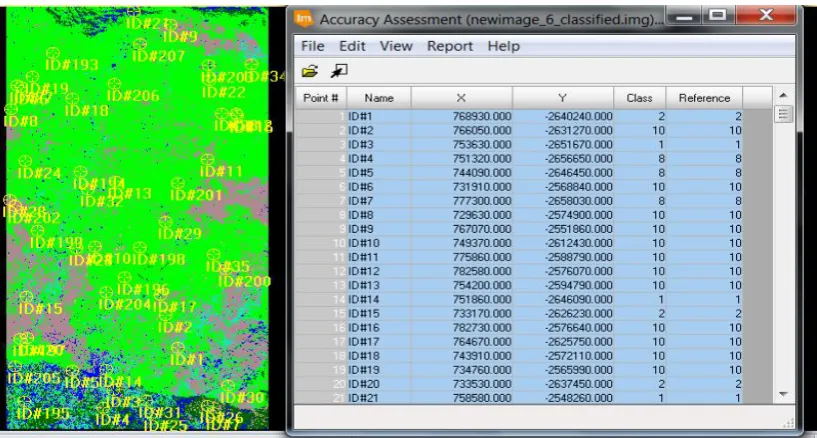Image resolution: width=817 pixels, height=438 pixels.
Task: Click the Point # column header
Action: point(321,98)
